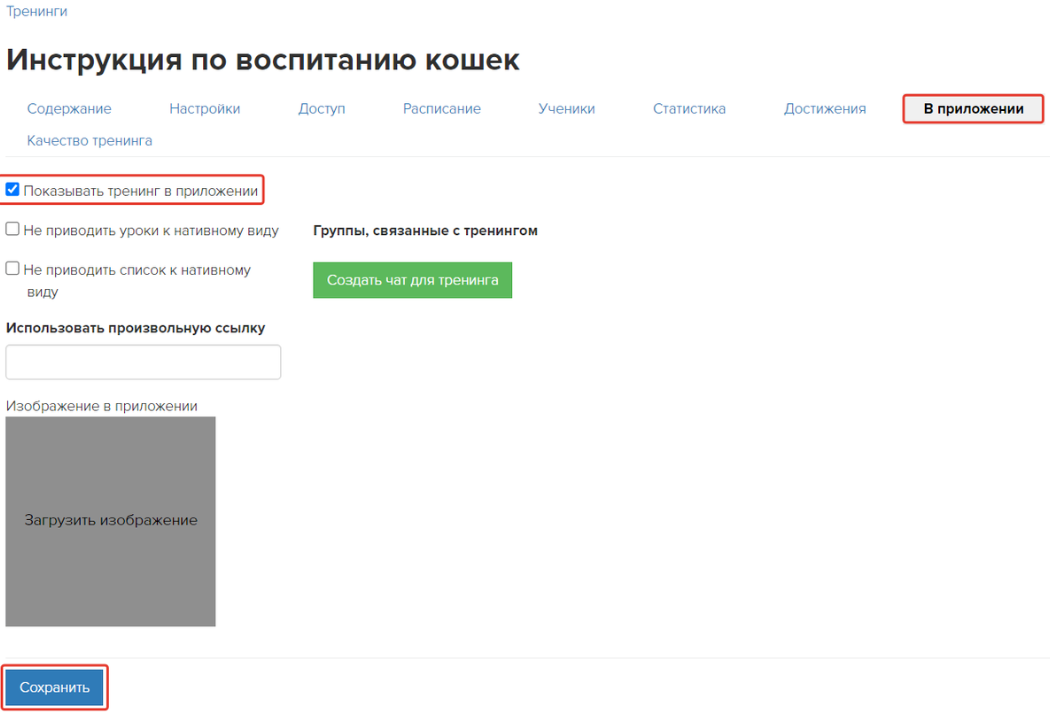Open the Доступ tab

click(321, 109)
